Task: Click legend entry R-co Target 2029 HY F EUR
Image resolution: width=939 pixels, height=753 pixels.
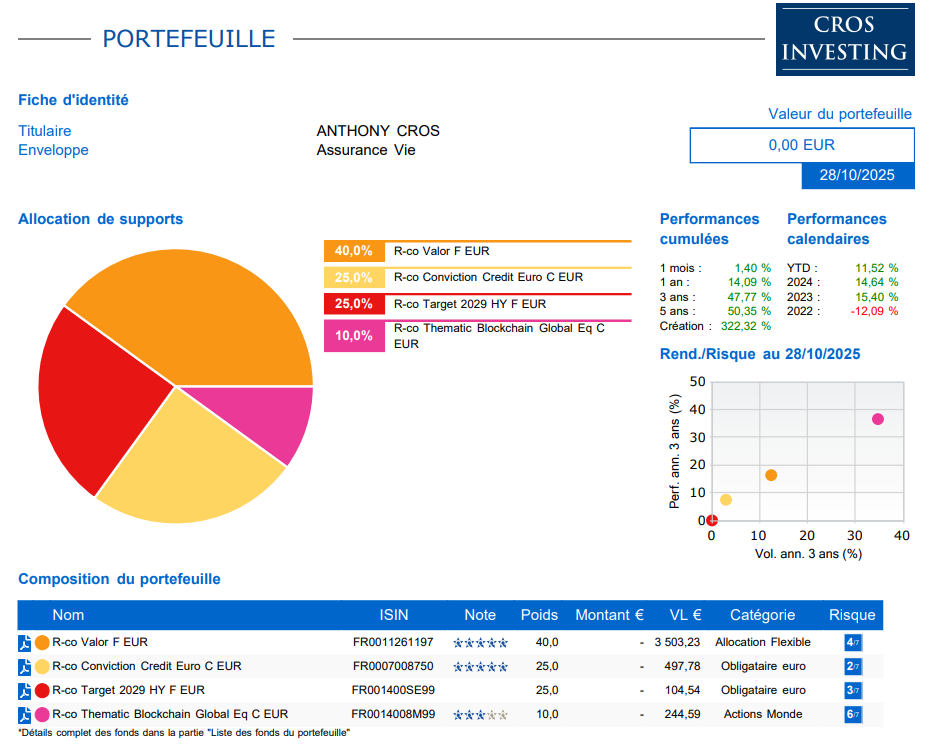Action: click(470, 304)
